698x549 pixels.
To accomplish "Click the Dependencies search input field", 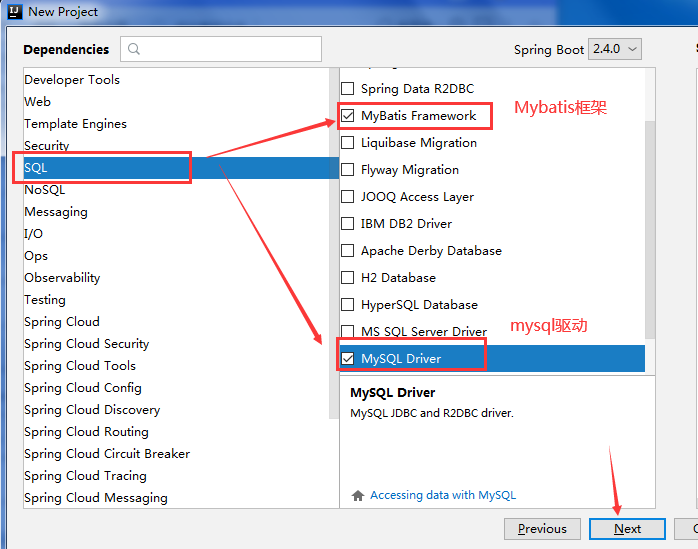I will pyautogui.click(x=221, y=49).
